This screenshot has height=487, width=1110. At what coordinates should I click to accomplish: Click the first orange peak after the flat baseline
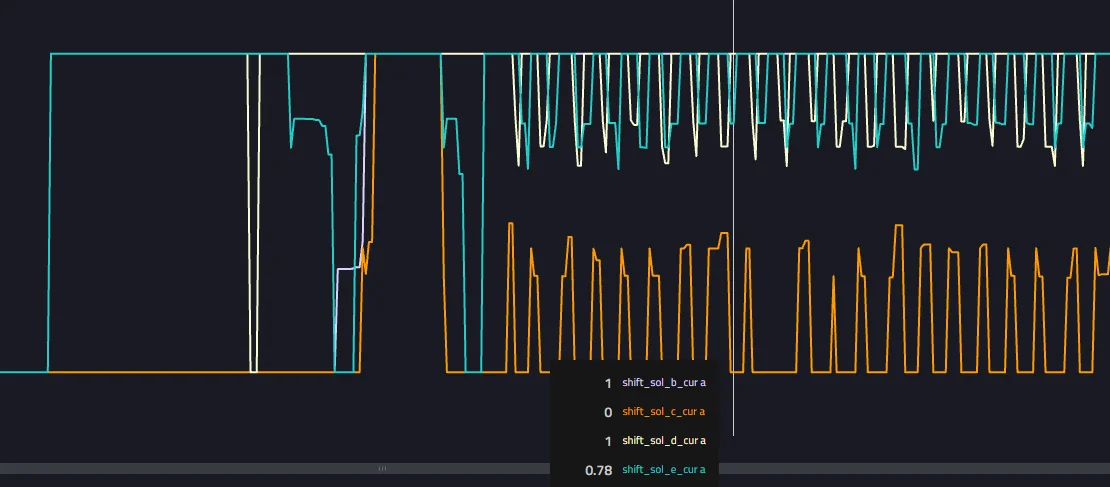pyautogui.click(x=511, y=225)
